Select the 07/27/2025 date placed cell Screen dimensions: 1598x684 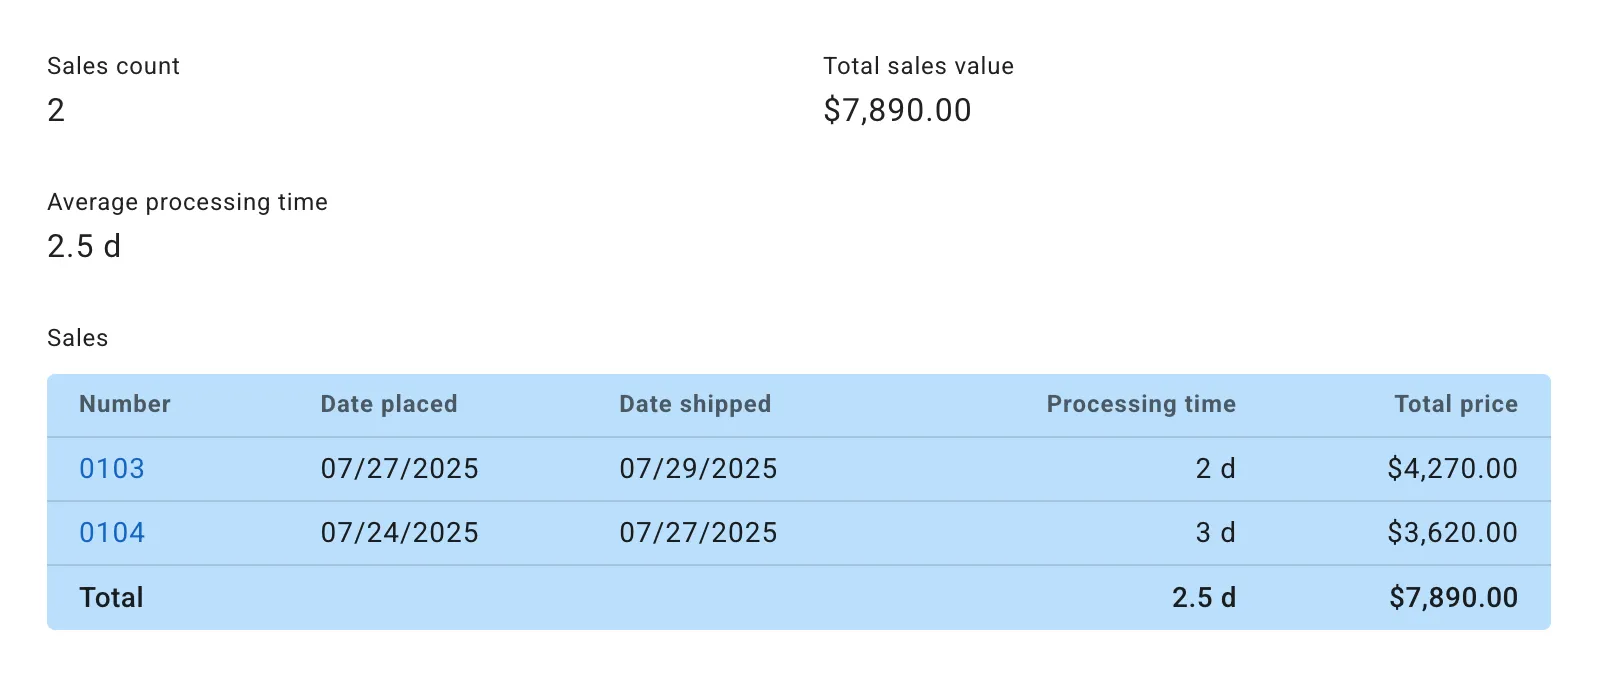399,468
